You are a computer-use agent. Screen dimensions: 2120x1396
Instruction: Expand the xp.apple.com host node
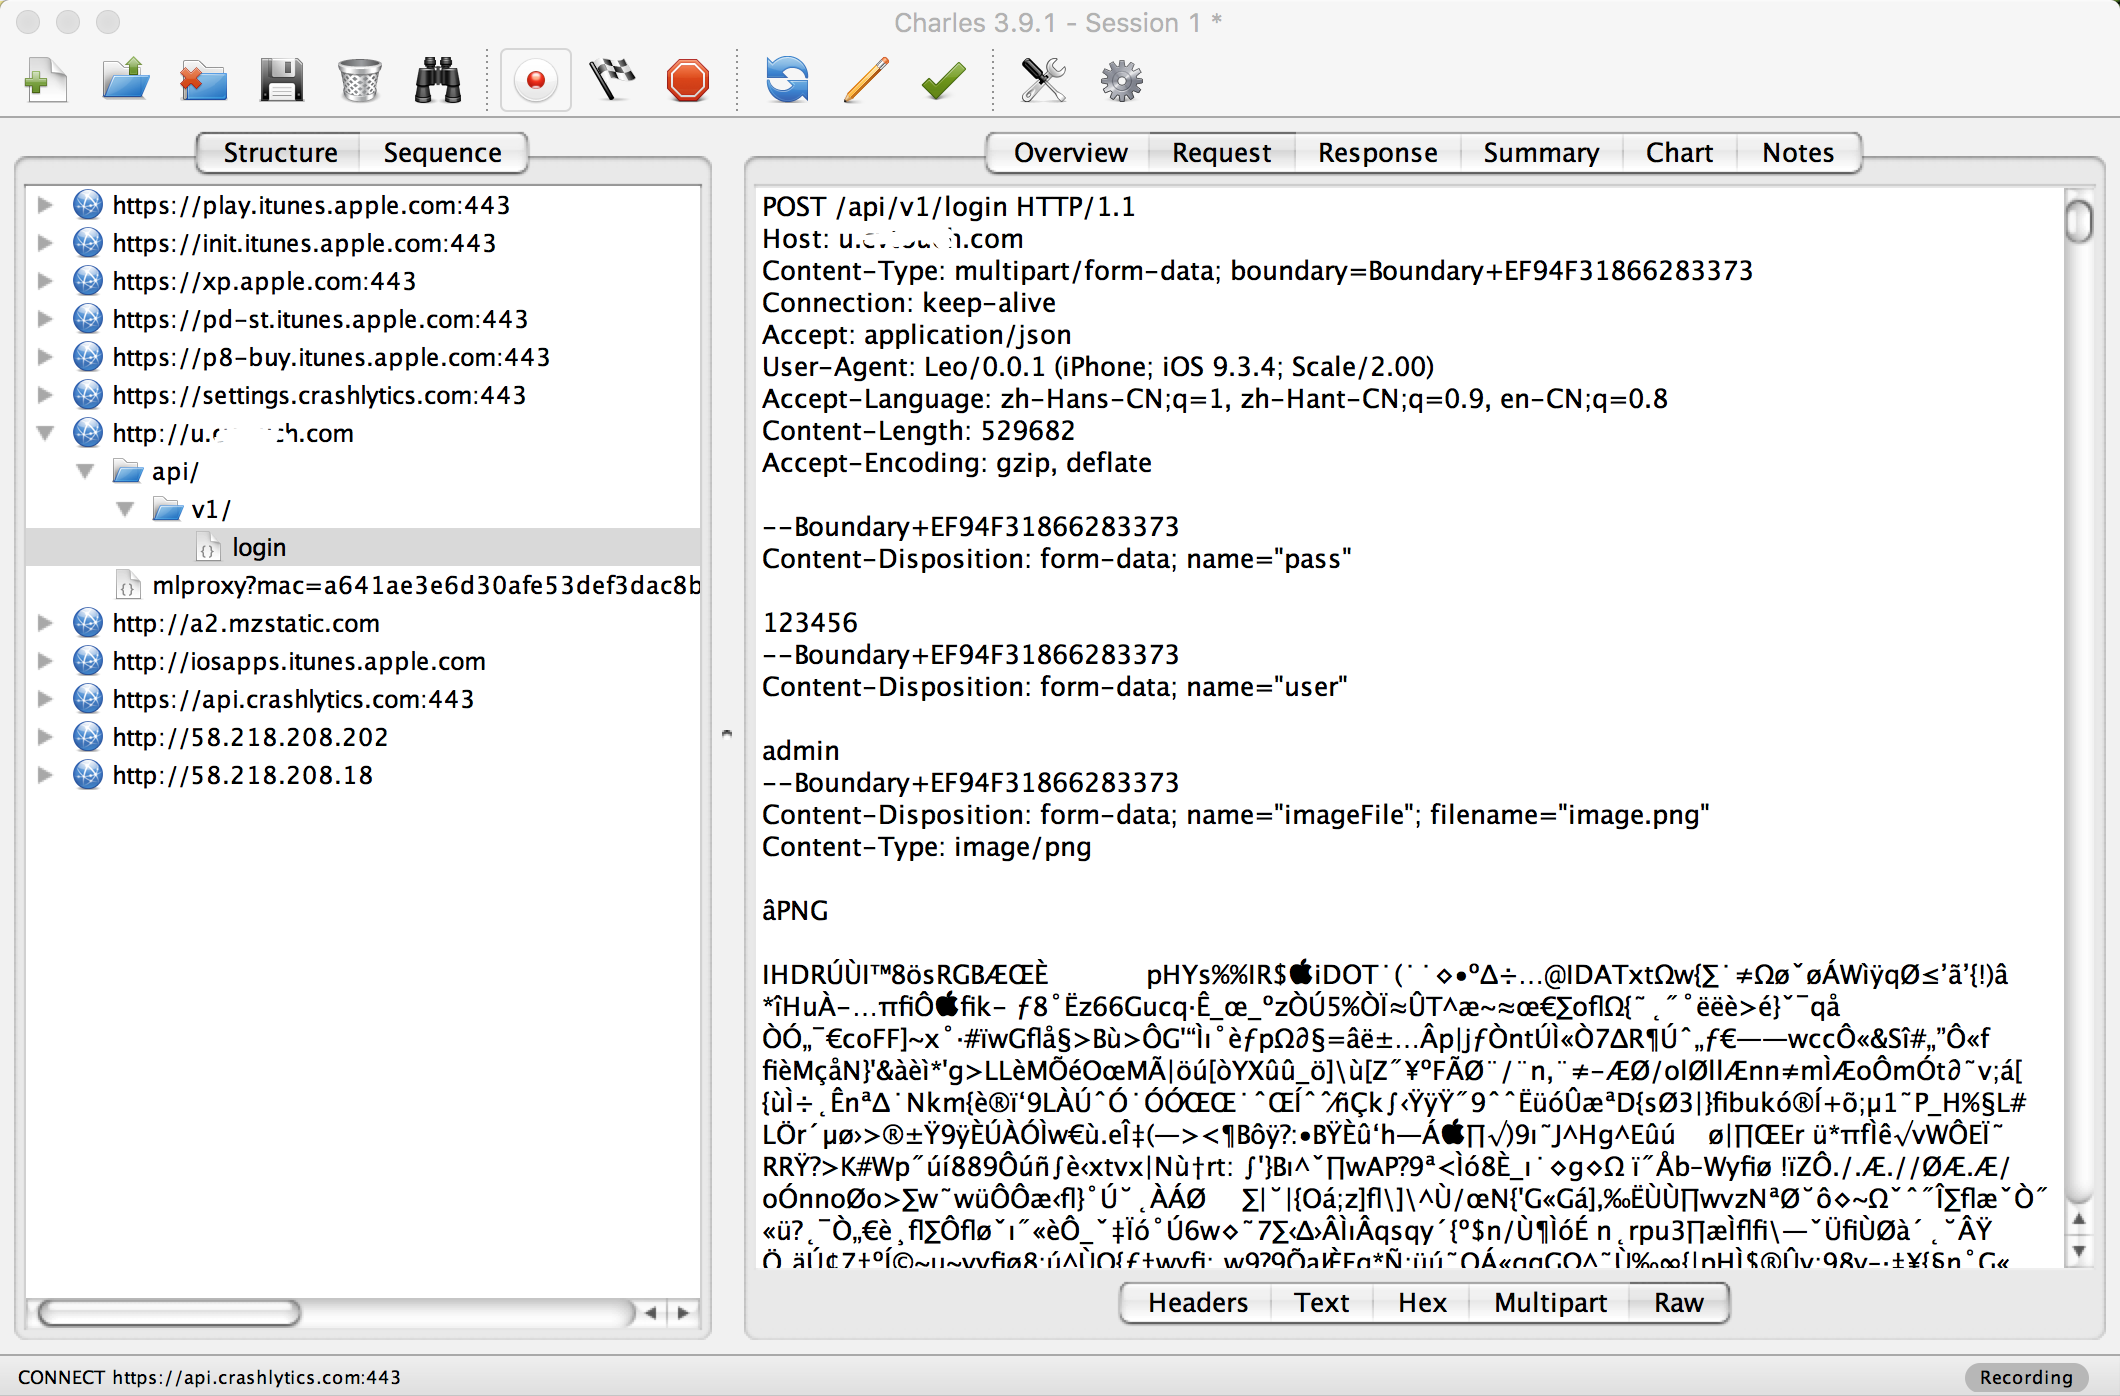[44, 281]
